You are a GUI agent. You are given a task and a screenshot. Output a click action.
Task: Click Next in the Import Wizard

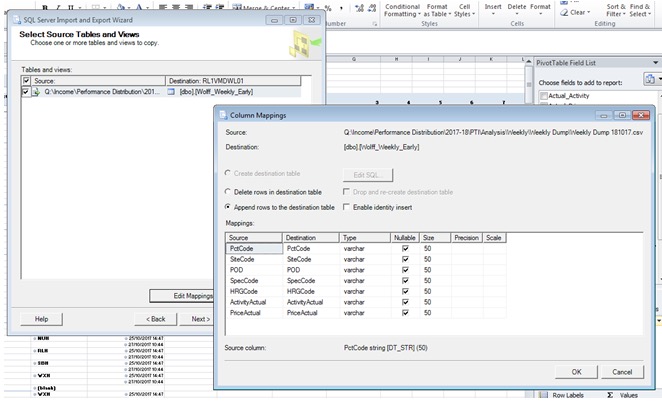[x=197, y=319]
